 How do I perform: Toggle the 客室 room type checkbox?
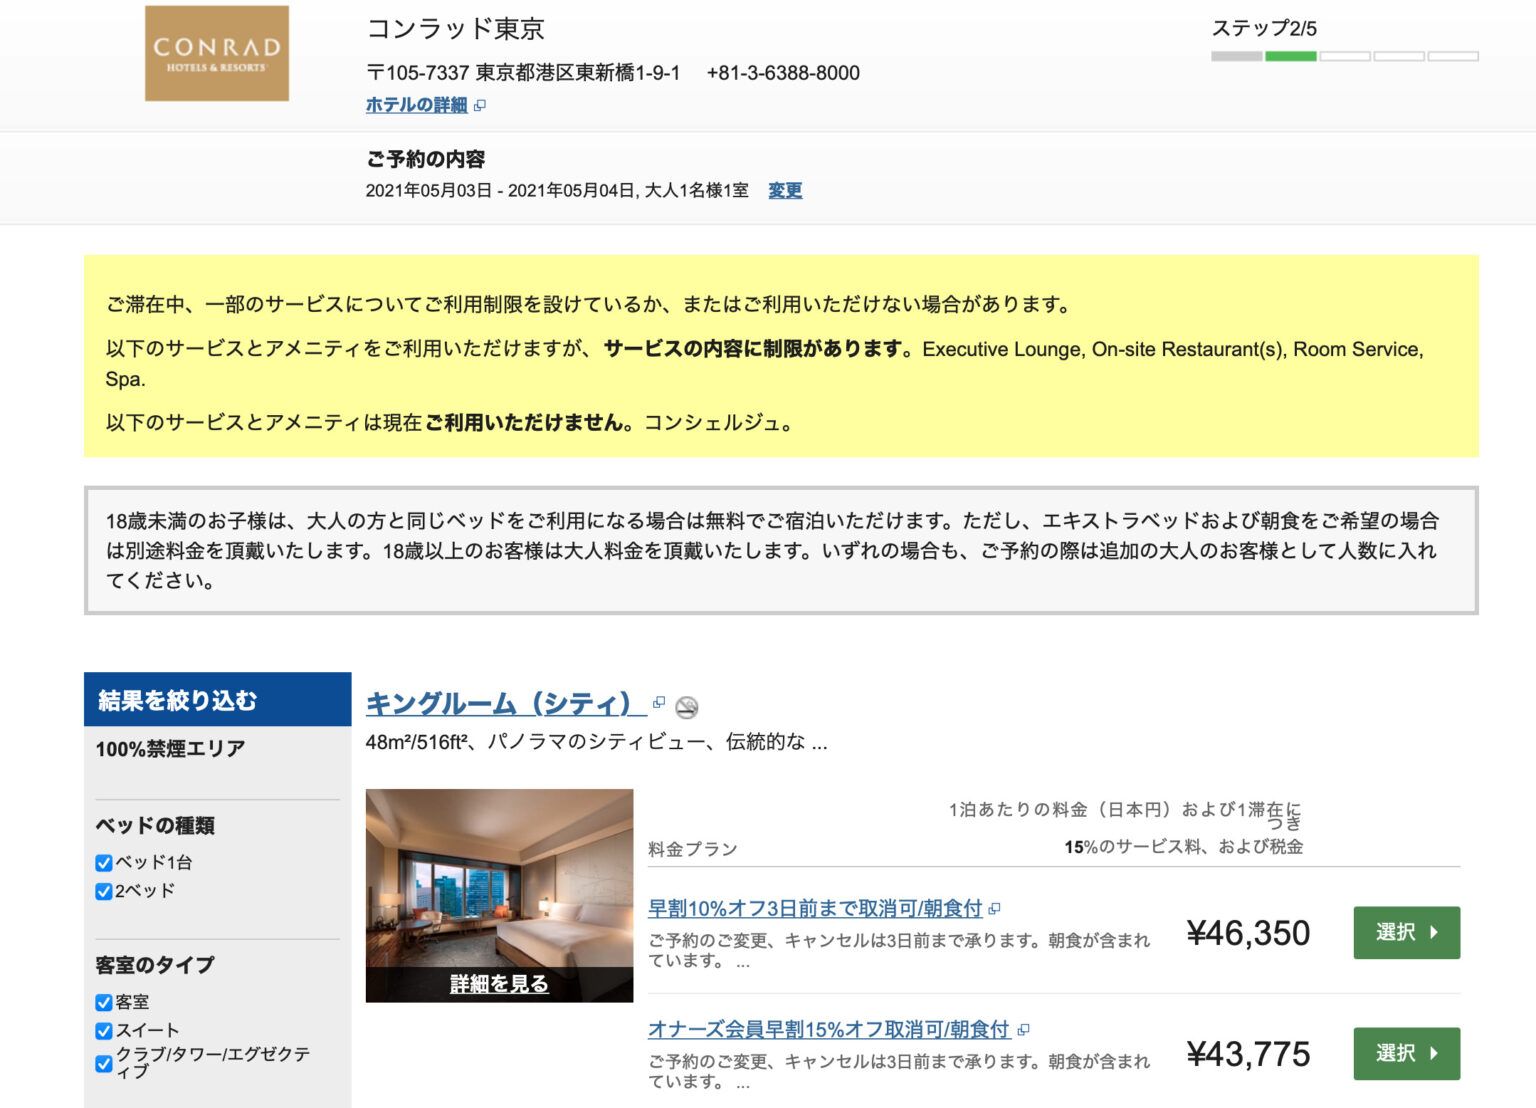[104, 1002]
